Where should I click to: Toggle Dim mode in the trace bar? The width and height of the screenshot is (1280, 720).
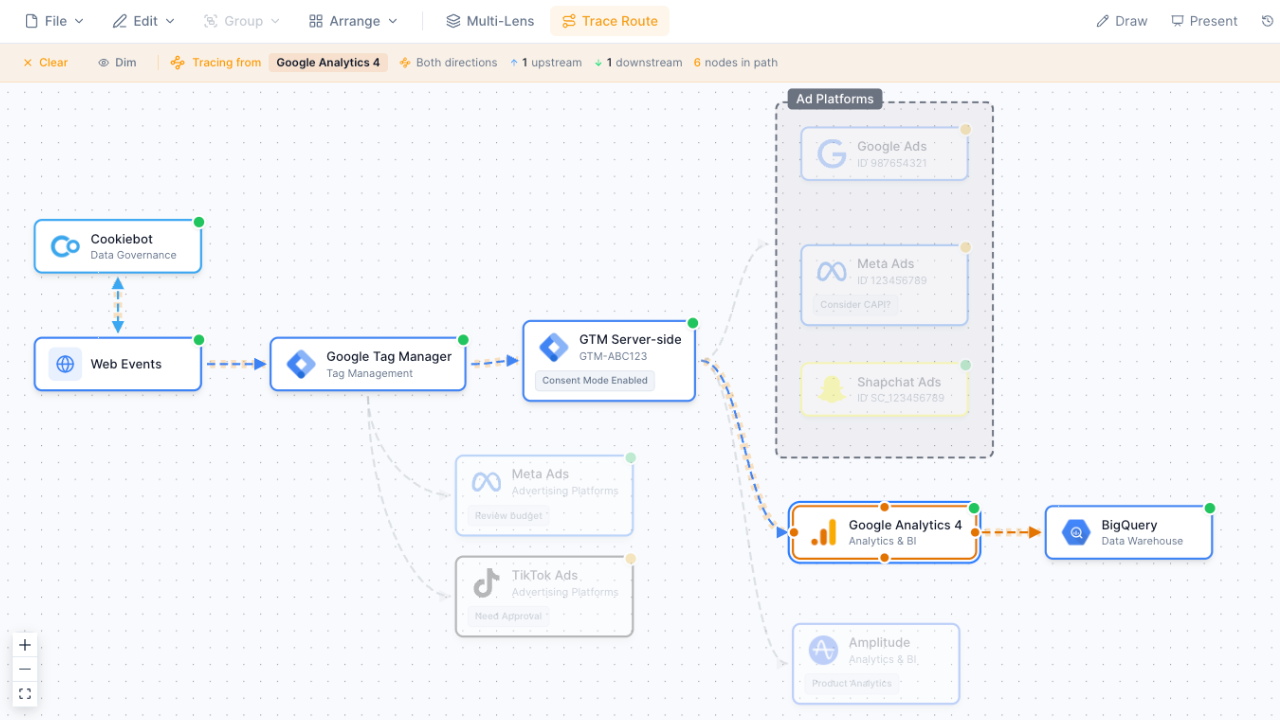click(116, 62)
